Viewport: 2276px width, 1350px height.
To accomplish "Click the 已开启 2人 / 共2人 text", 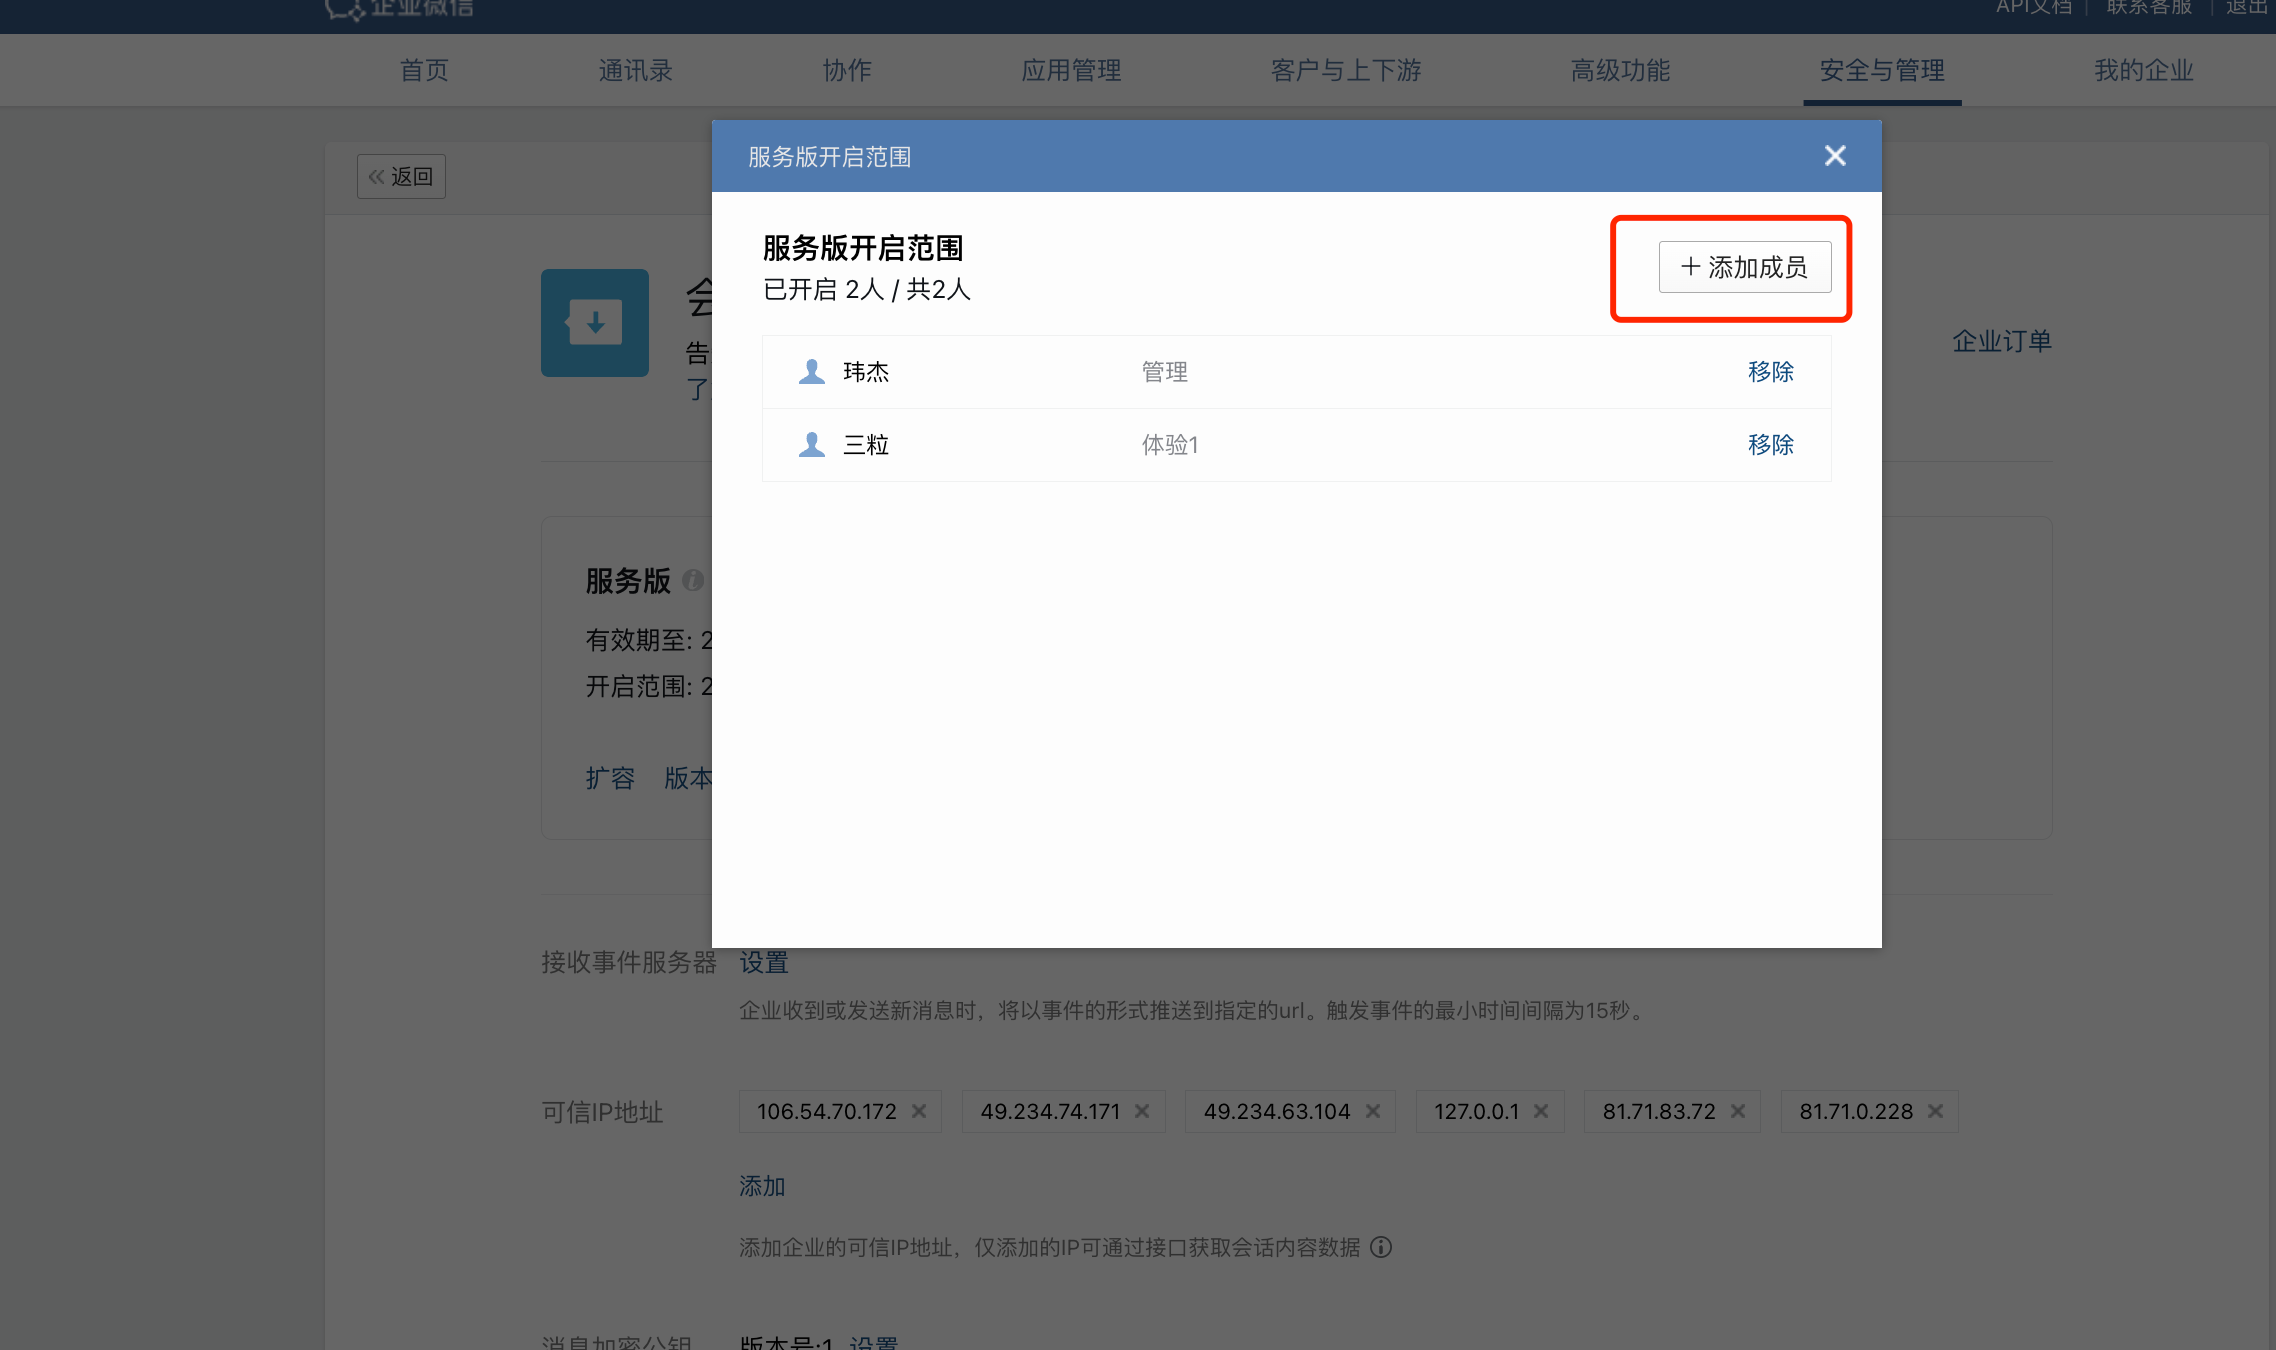I will 867,290.
